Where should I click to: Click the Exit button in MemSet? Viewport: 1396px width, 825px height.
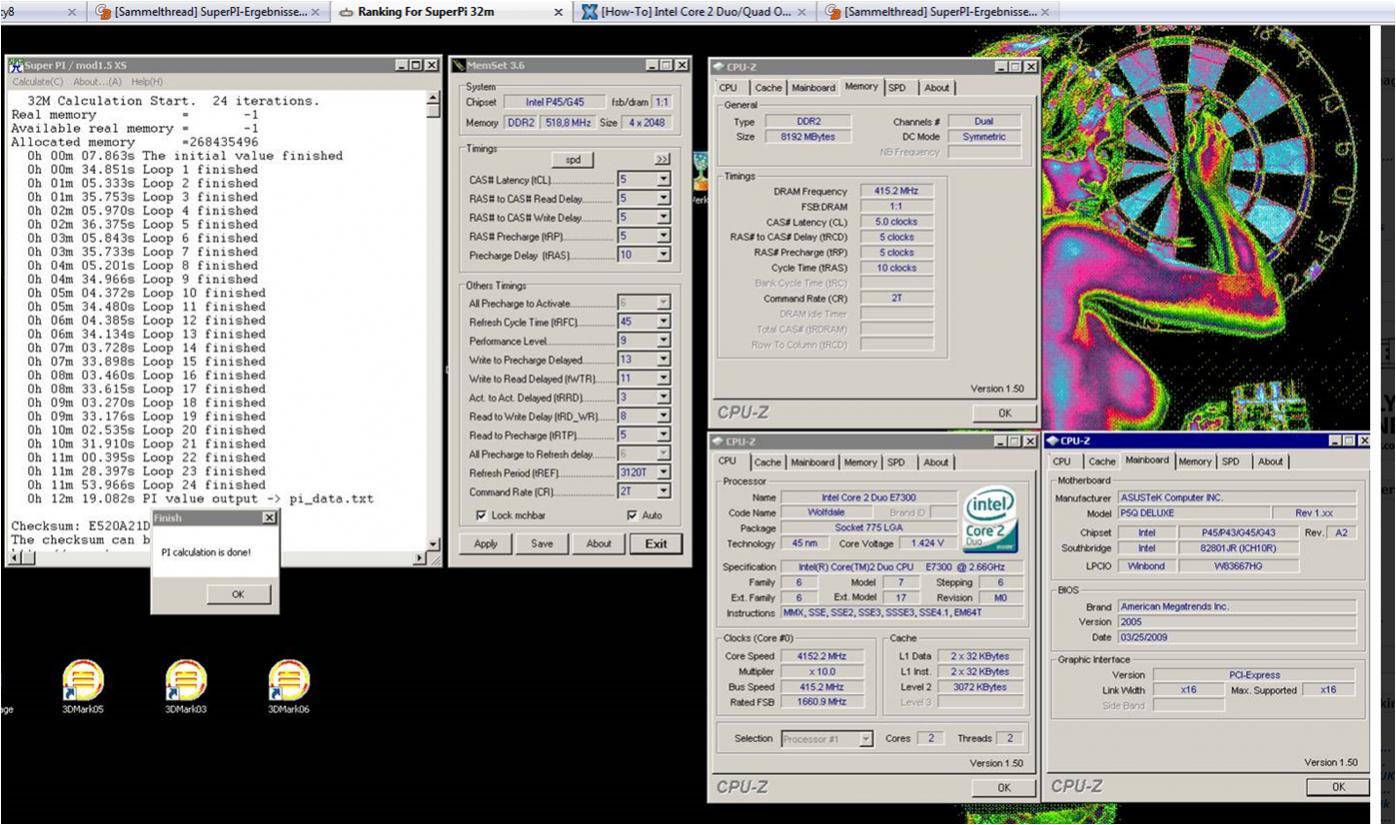tap(656, 544)
